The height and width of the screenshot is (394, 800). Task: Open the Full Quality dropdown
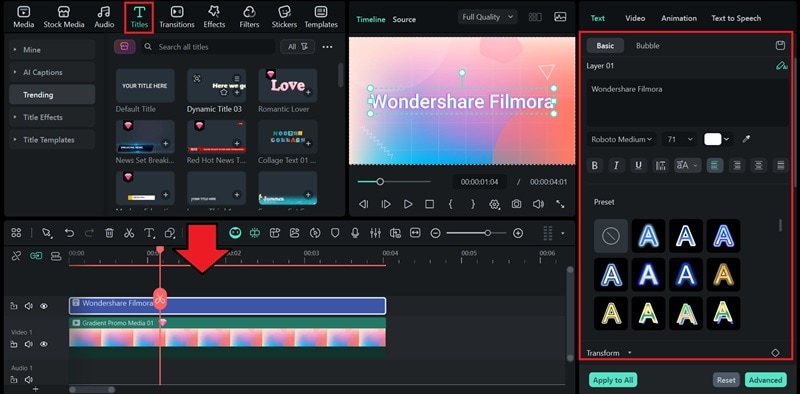tap(487, 17)
